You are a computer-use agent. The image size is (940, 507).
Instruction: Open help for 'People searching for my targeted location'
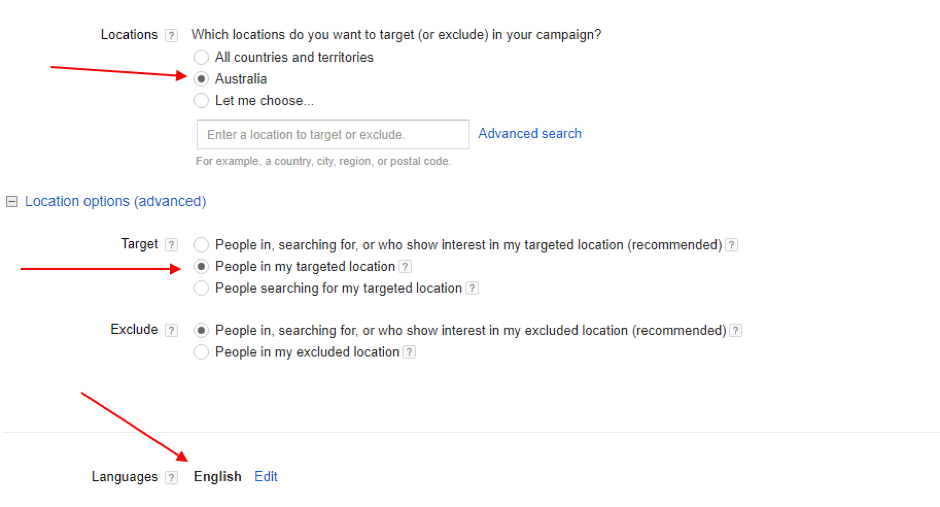click(x=472, y=289)
